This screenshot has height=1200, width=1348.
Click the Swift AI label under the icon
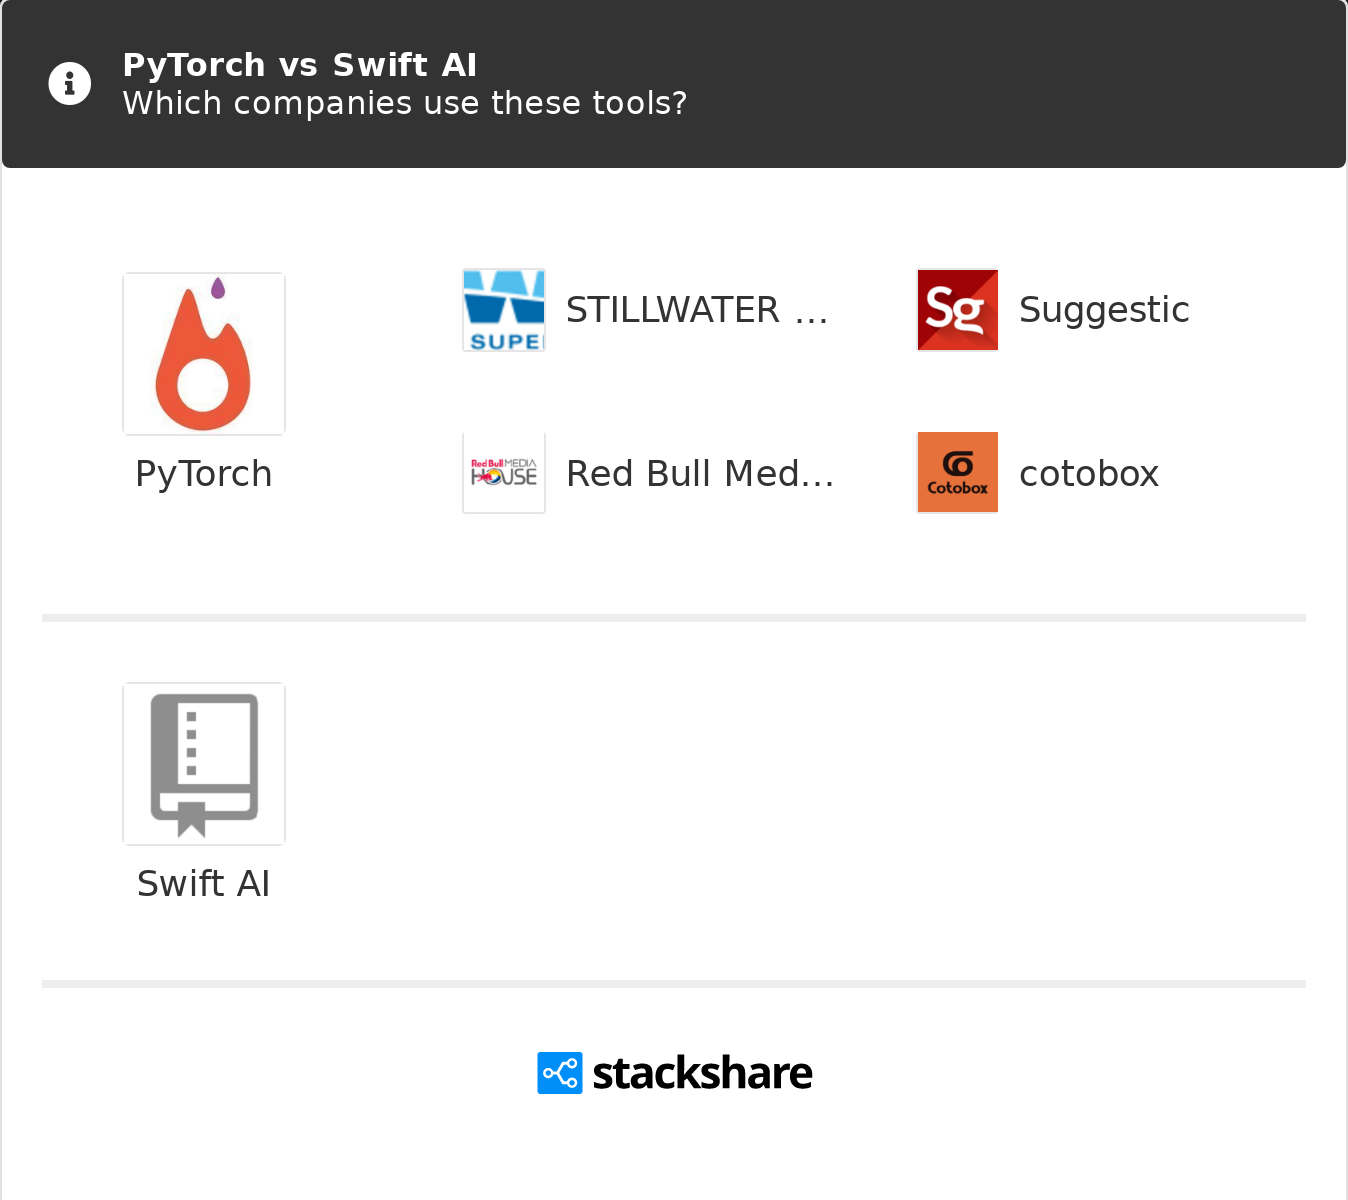pos(204,884)
